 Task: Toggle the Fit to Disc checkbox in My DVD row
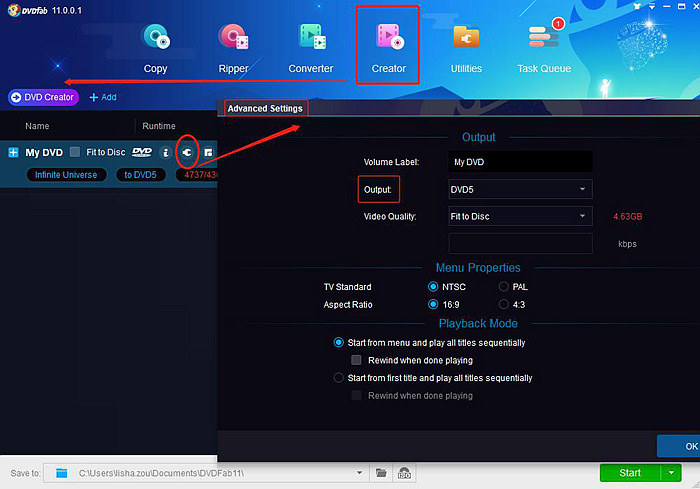click(75, 152)
